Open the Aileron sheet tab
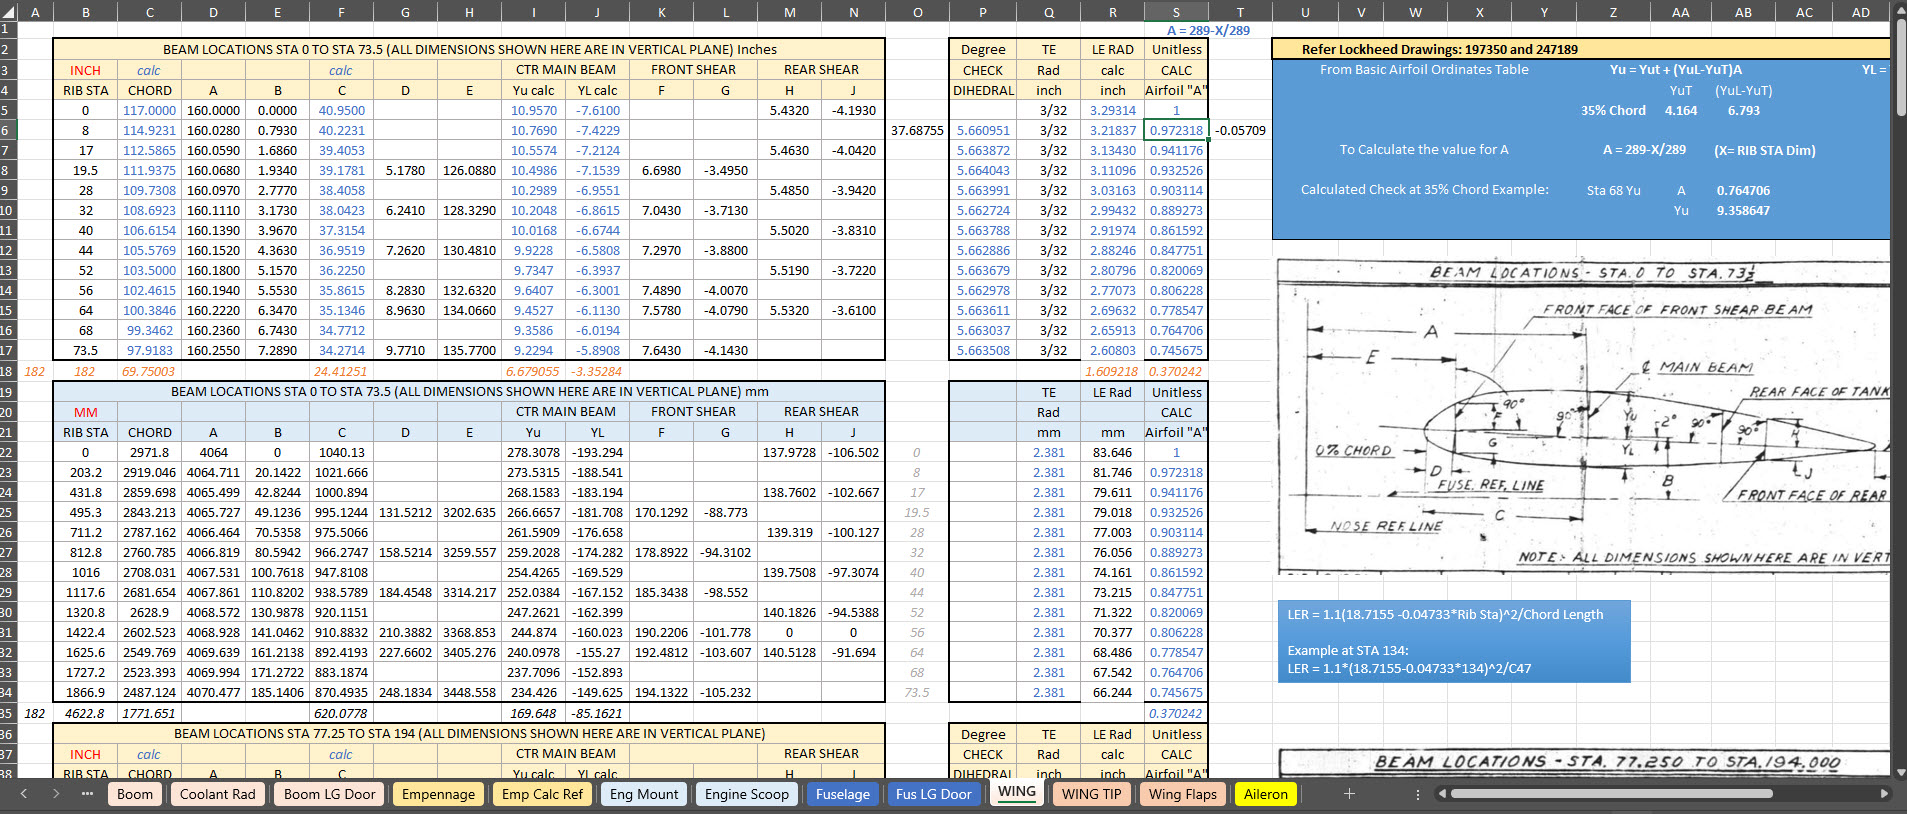 (1265, 794)
